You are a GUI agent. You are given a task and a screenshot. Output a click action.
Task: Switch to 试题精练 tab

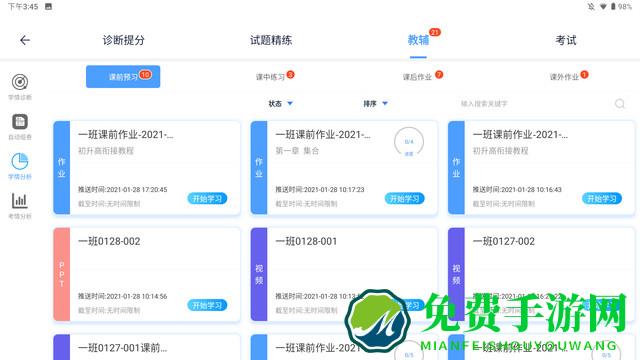coord(271,40)
